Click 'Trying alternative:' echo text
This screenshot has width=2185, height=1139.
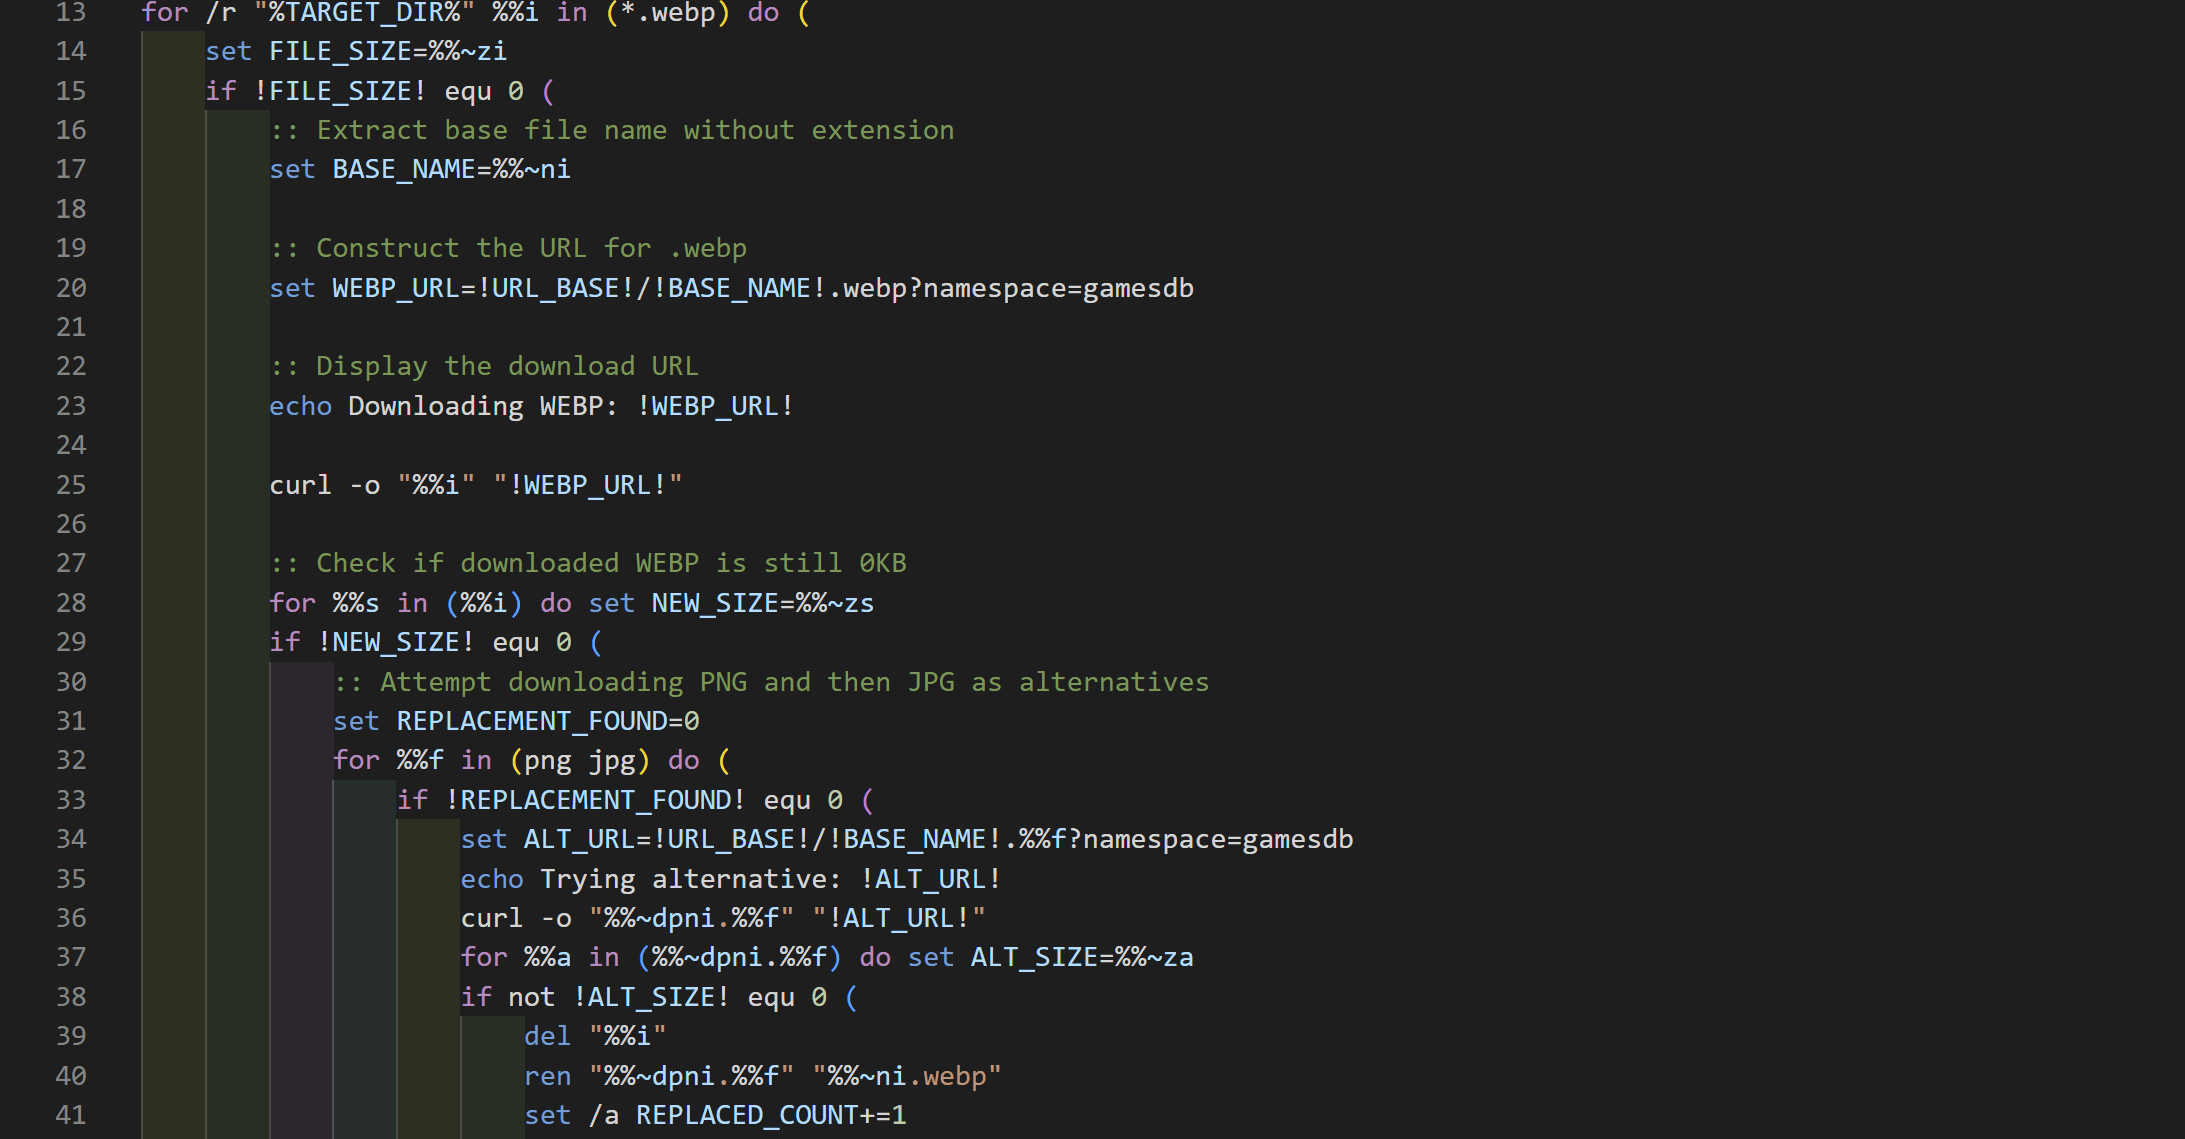(692, 879)
